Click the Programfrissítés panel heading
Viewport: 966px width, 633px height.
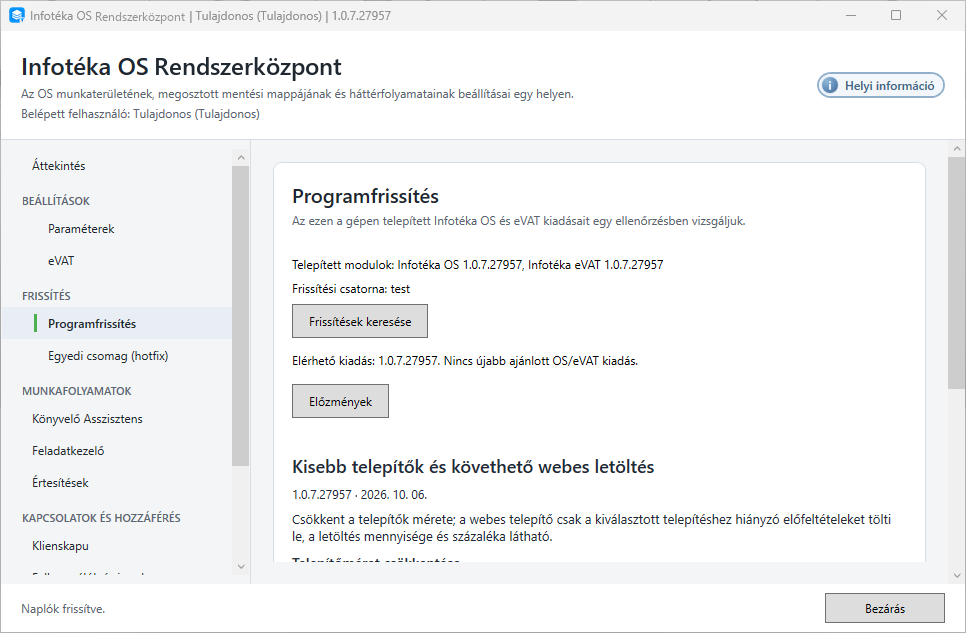(365, 196)
